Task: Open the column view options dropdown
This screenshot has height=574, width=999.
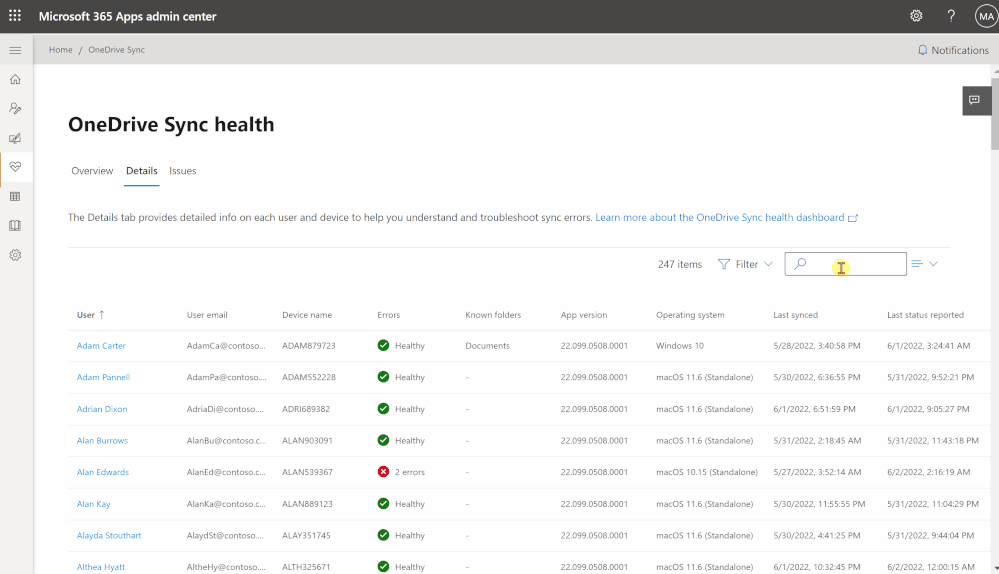Action: pos(924,264)
